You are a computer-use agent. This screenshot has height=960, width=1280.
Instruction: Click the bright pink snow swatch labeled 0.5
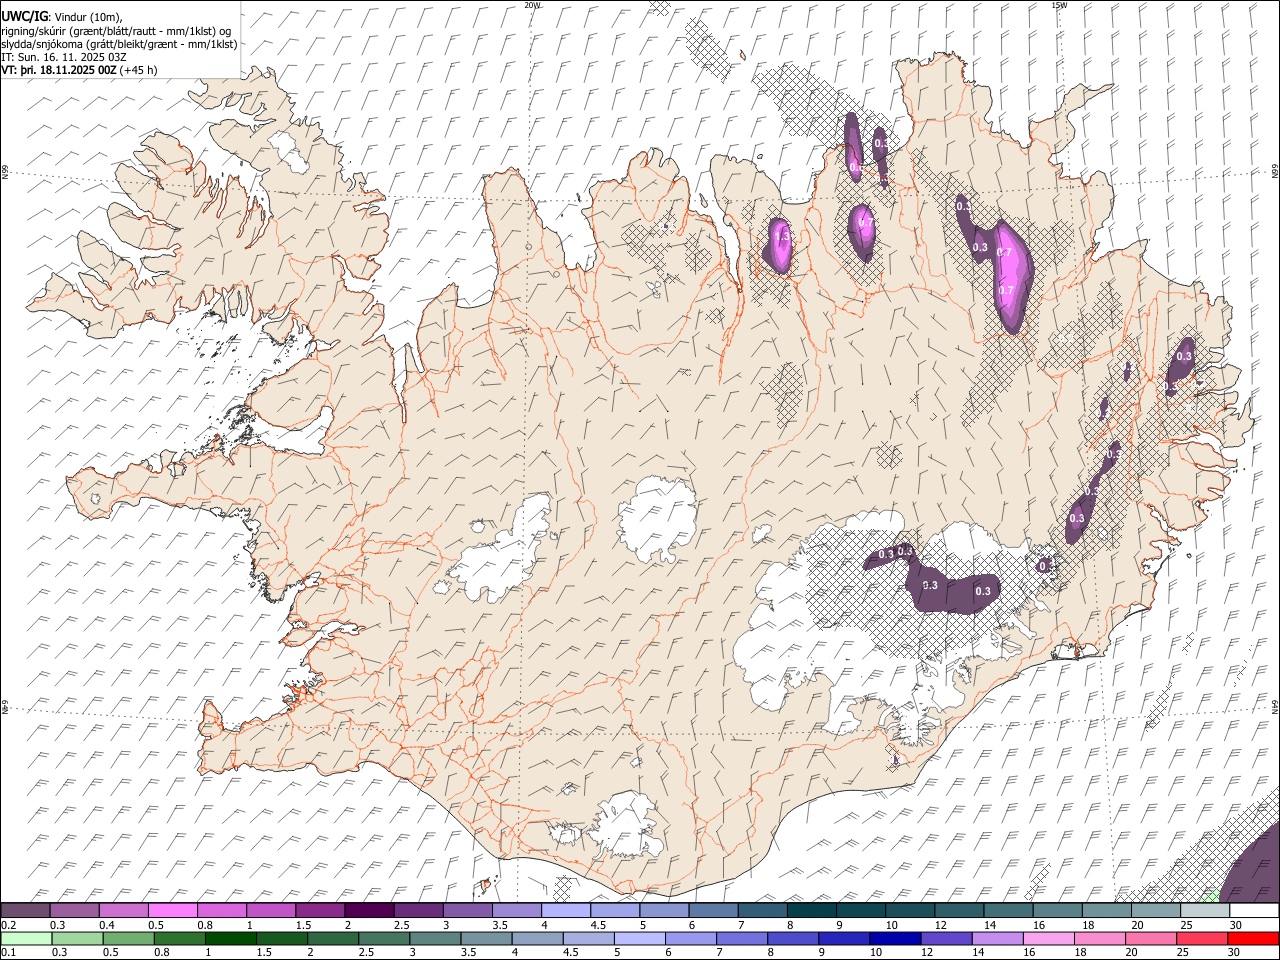tap(173, 911)
